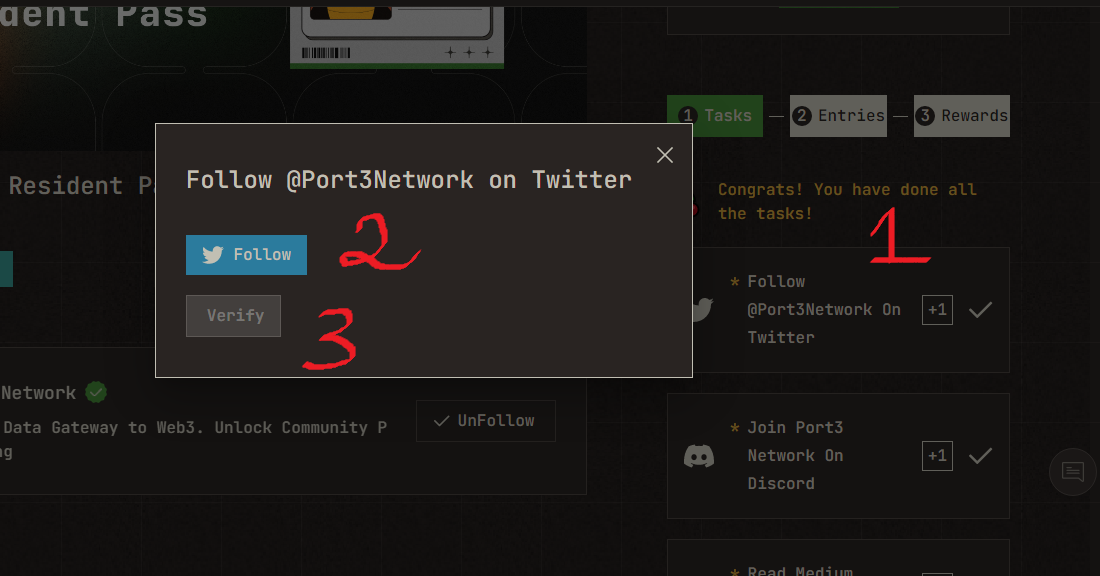
Task: Click the +1 badge on the Discord task
Action: point(937,456)
